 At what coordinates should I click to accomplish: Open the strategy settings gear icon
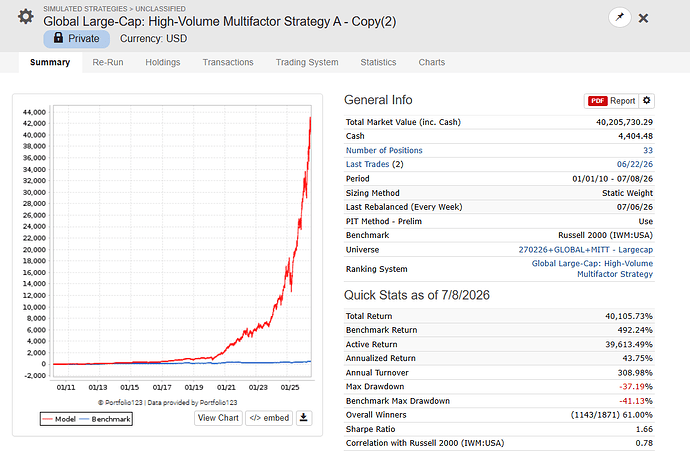(26, 17)
